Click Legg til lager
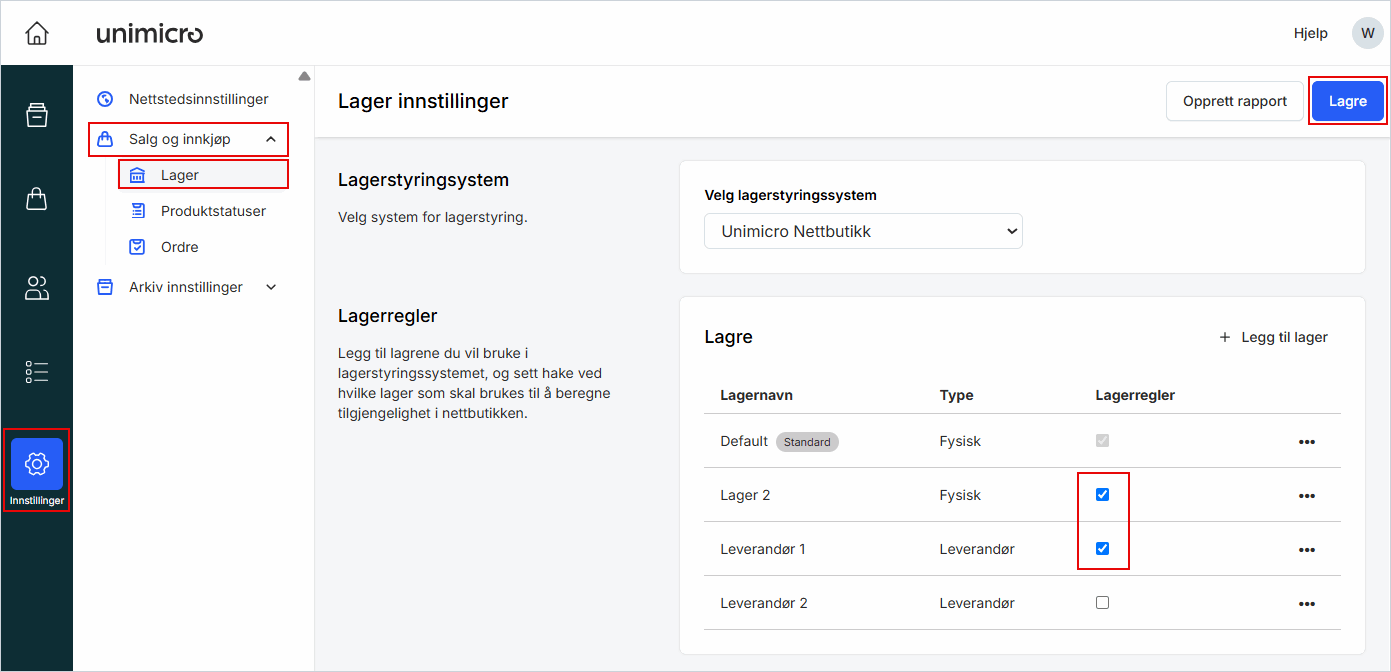Image resolution: width=1391 pixels, height=672 pixels. (x=1273, y=337)
